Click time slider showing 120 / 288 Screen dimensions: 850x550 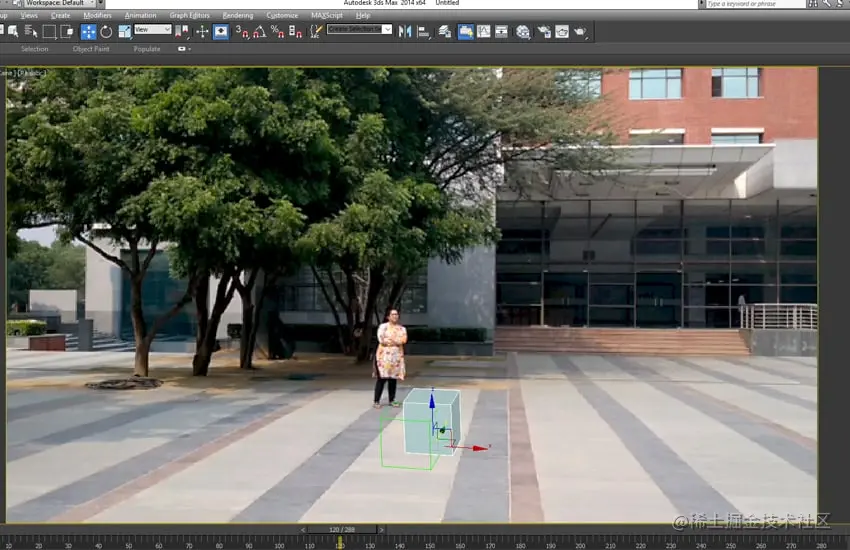coord(342,529)
